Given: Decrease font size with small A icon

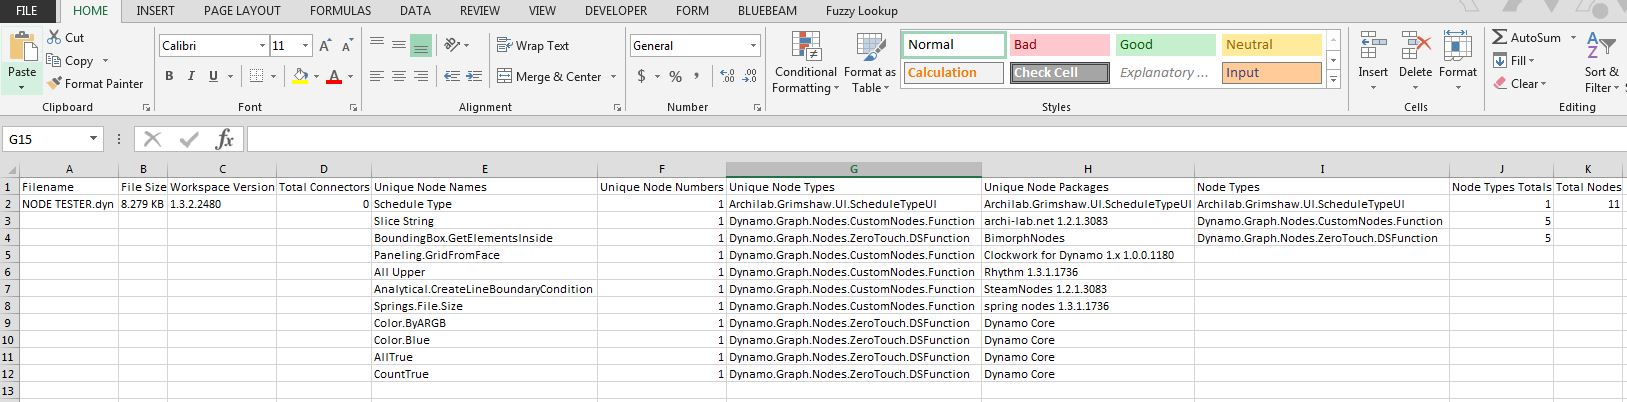Looking at the screenshot, I should point(347,46).
